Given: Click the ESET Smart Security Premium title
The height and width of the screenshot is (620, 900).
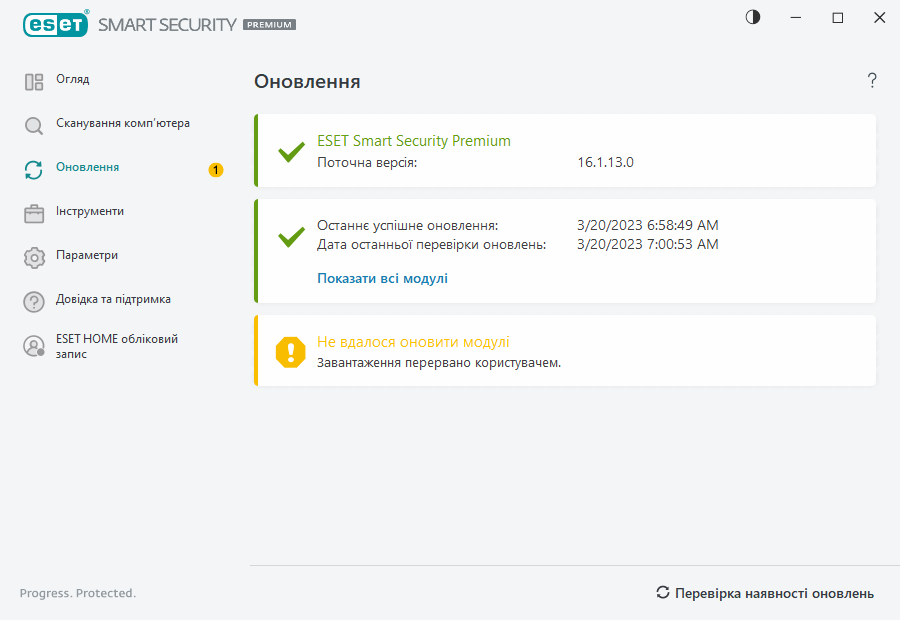Looking at the screenshot, I should click(x=413, y=141).
